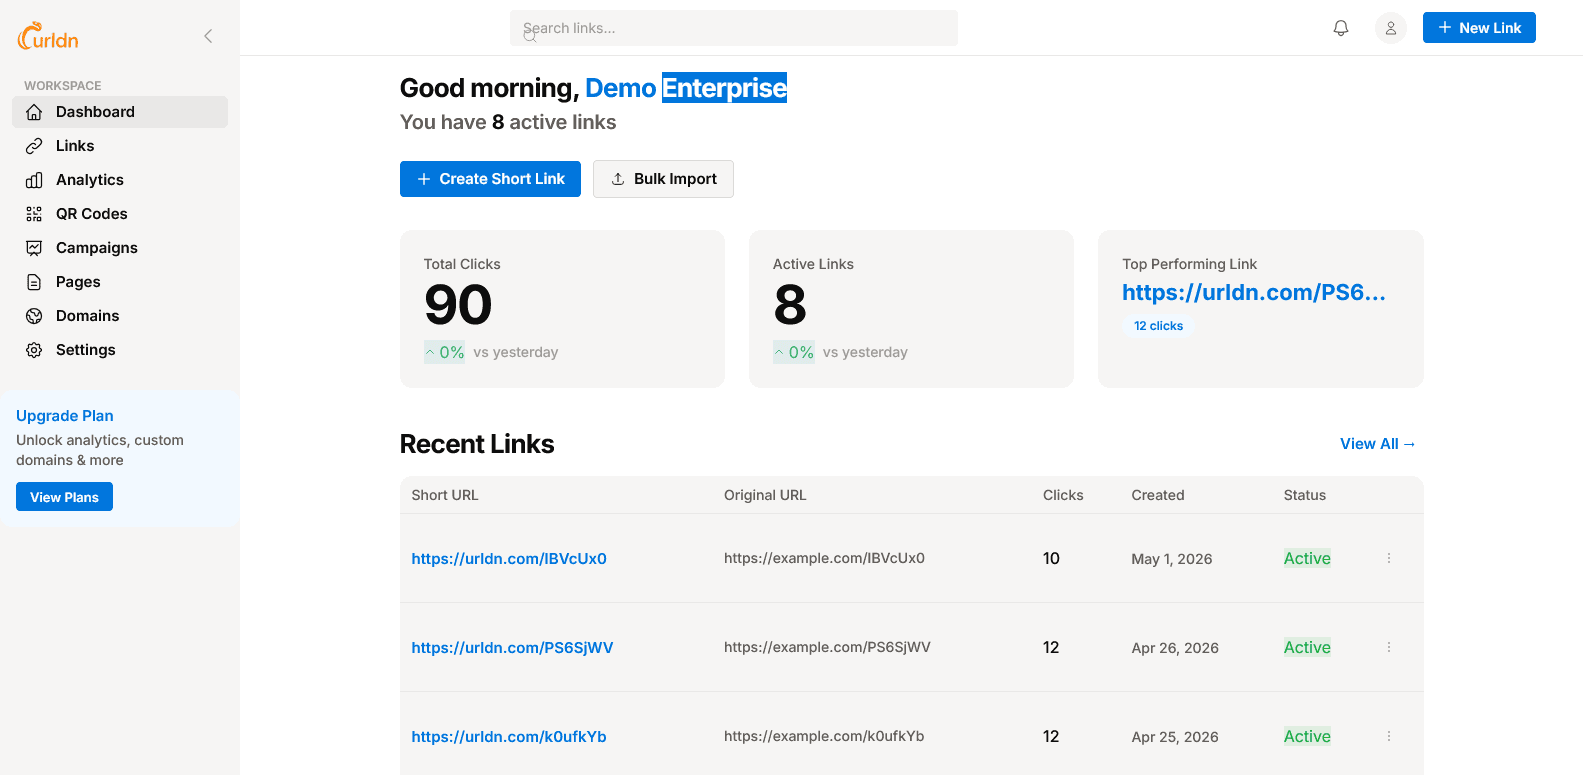Click the Short URL column header
The width and height of the screenshot is (1583, 775).
pyautogui.click(x=445, y=495)
